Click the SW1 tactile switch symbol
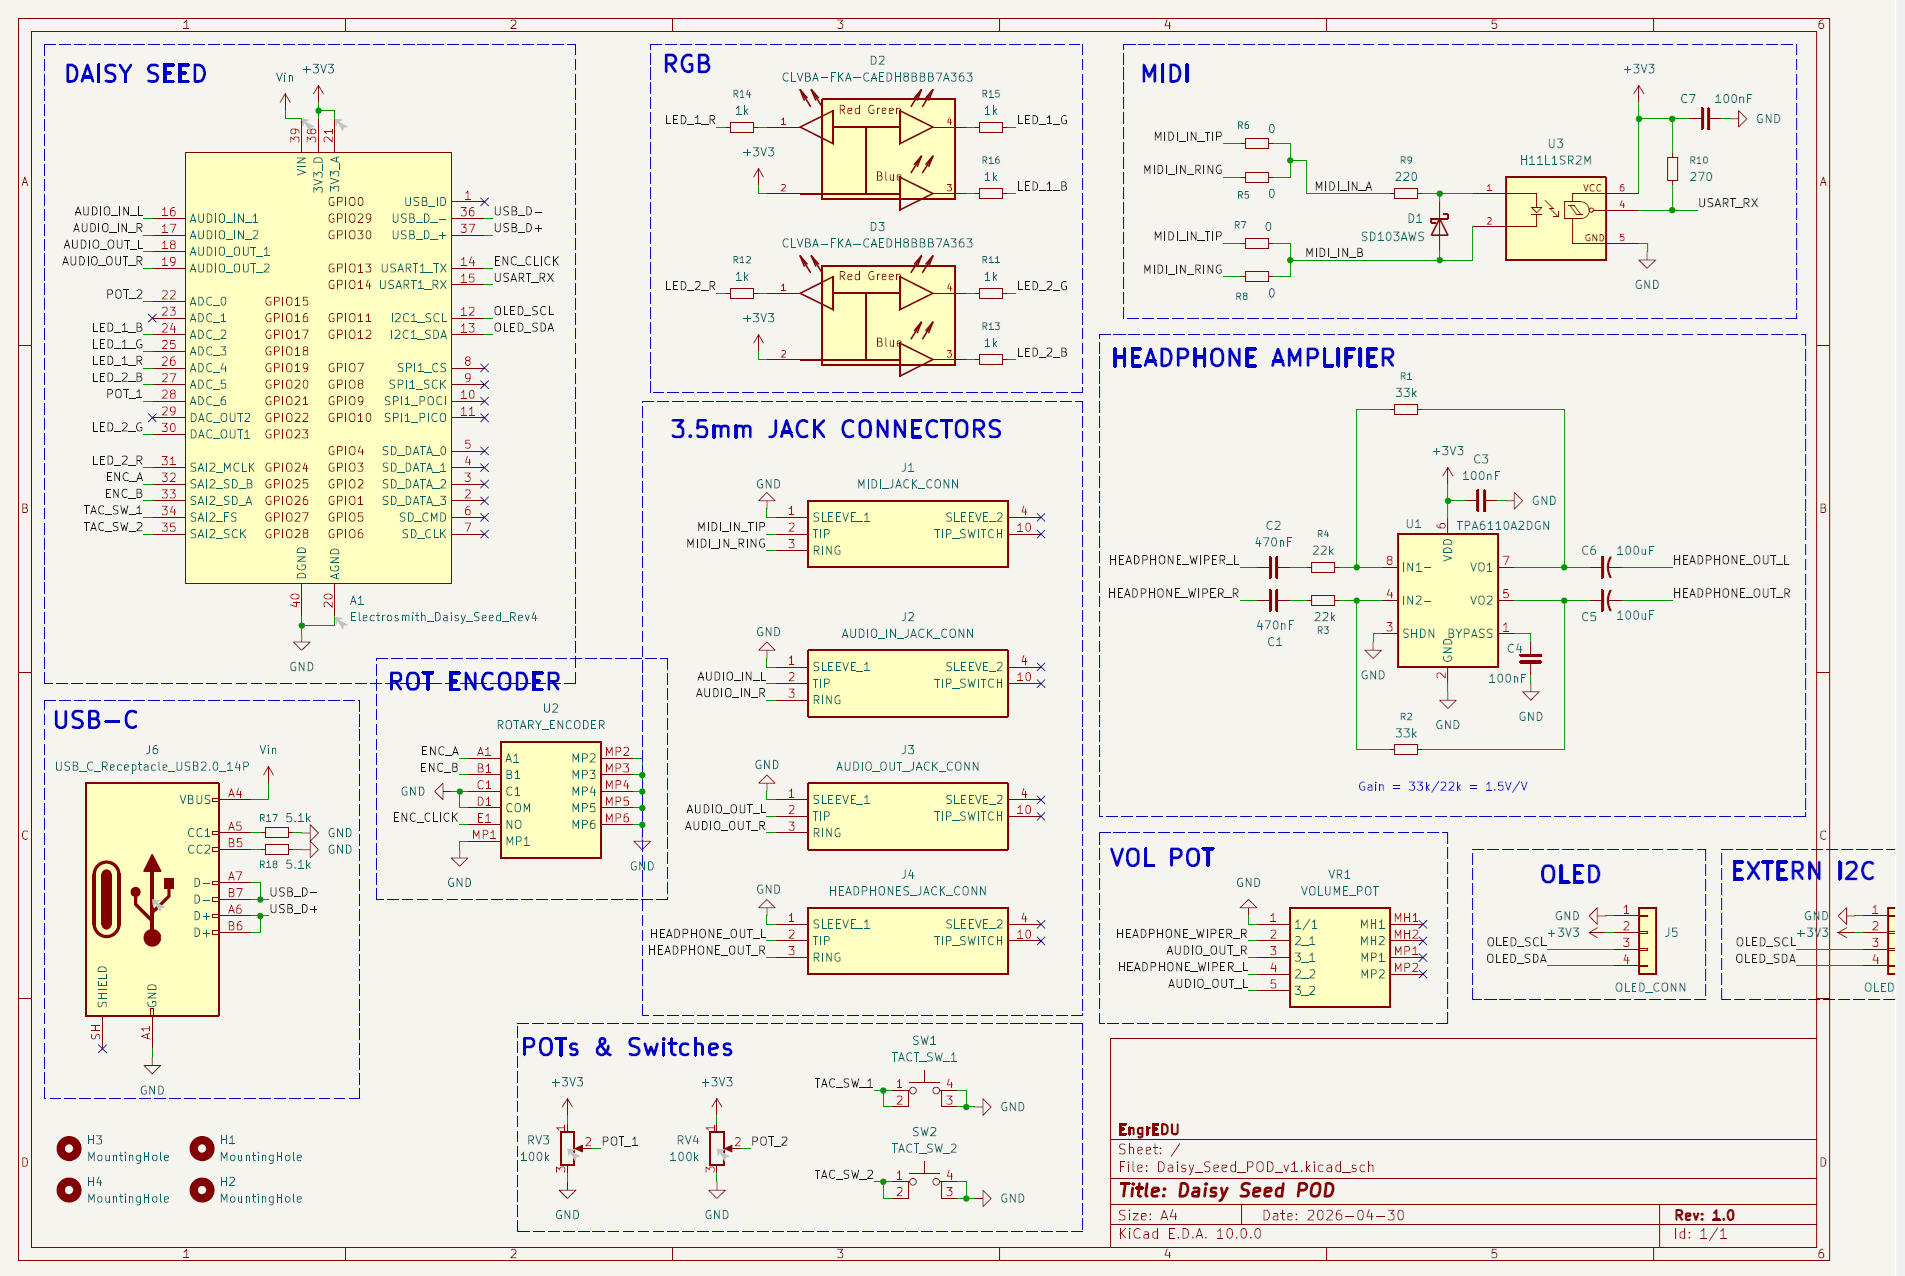1905x1276 pixels. click(924, 1089)
